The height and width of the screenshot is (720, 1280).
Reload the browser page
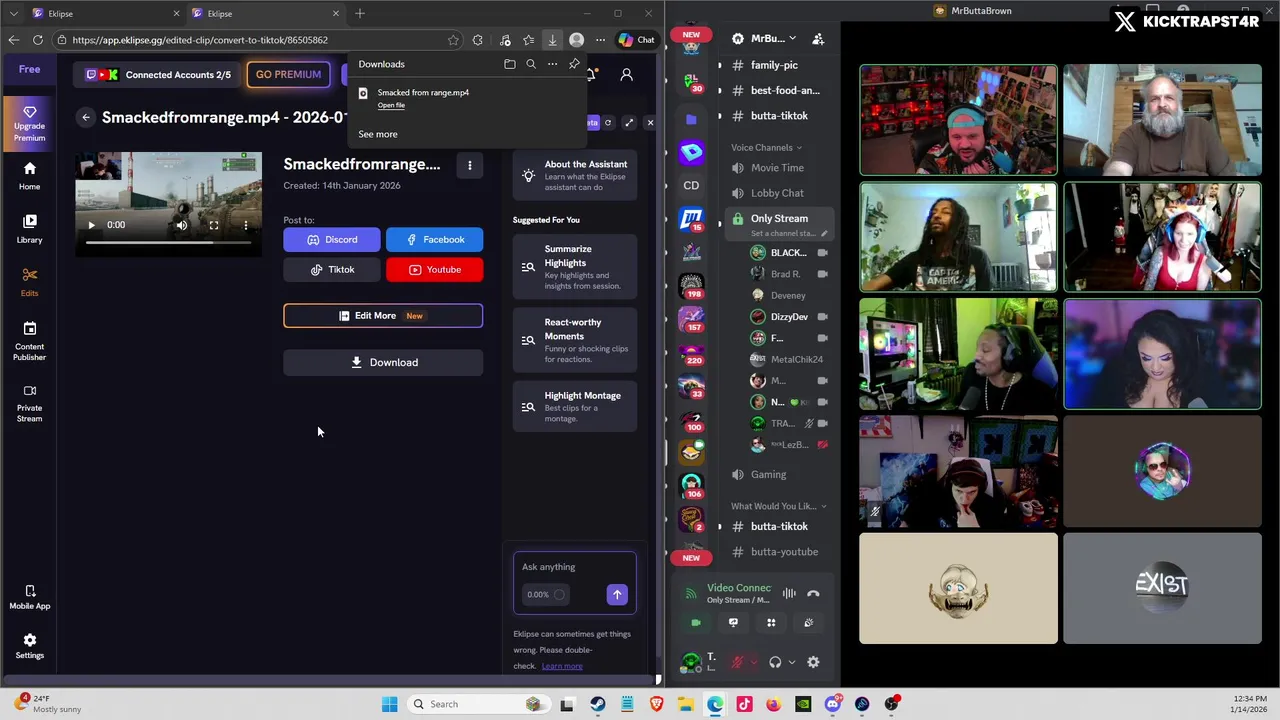click(x=38, y=40)
